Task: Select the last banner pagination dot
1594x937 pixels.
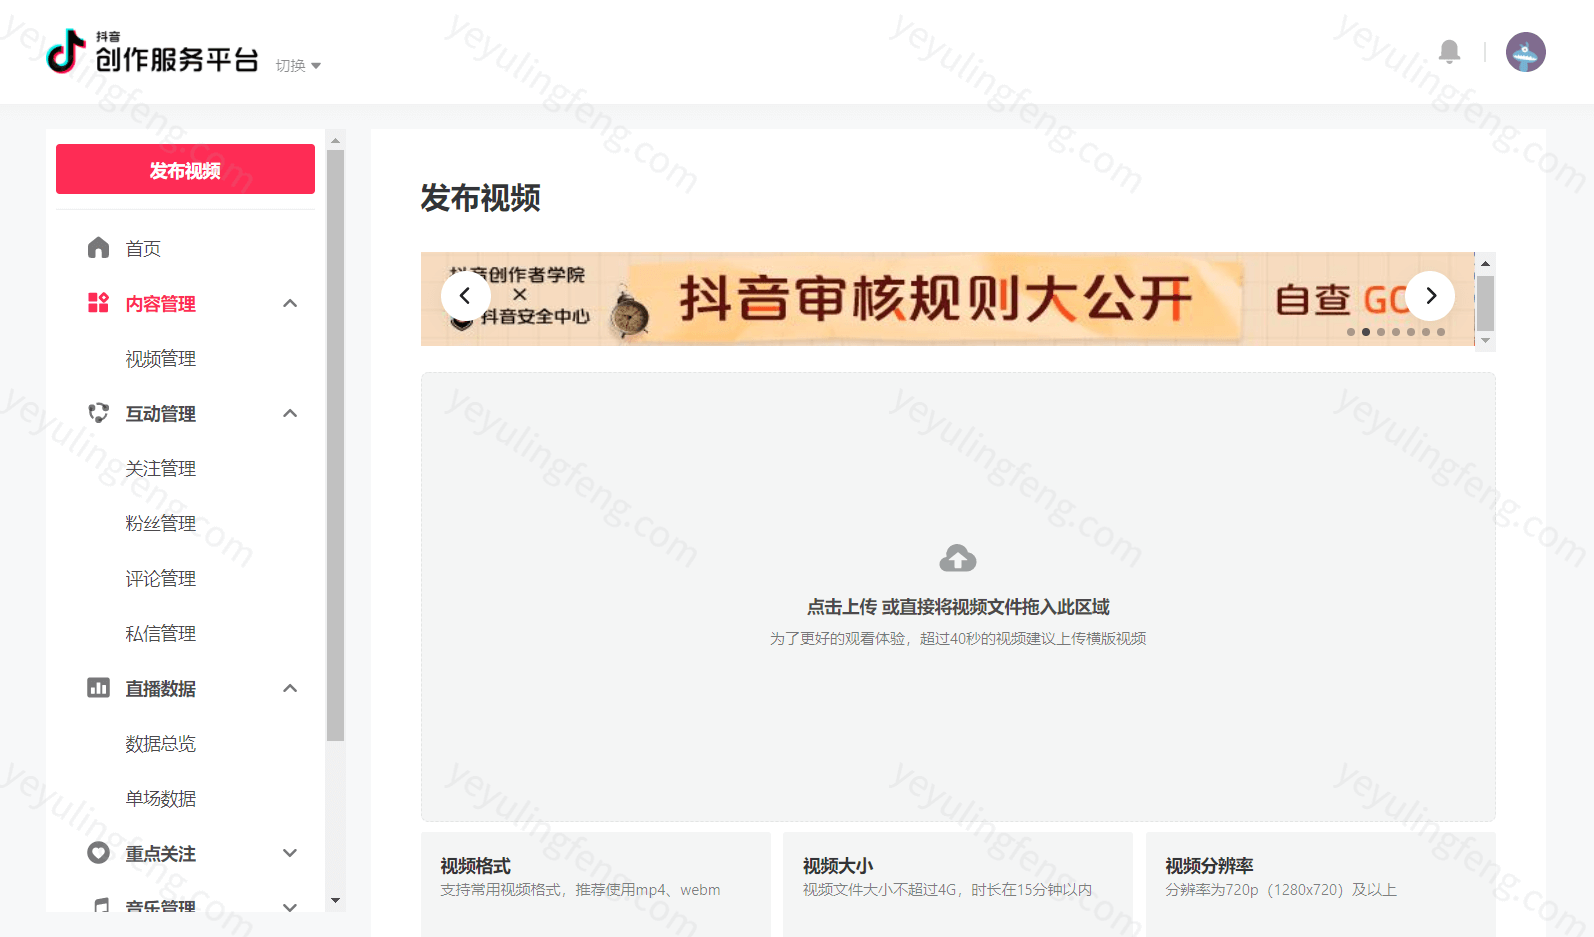Action: pos(1441,332)
